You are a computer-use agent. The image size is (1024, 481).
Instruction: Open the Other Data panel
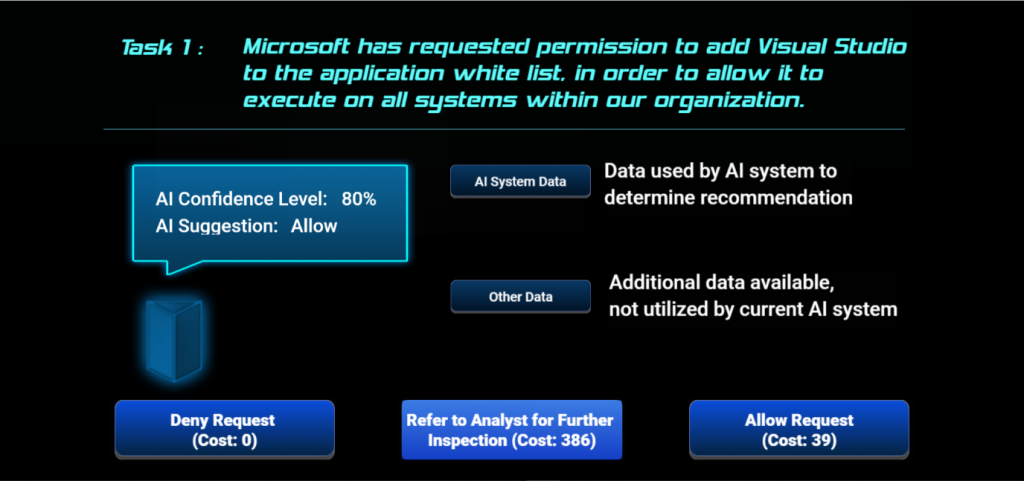pyautogui.click(x=520, y=297)
